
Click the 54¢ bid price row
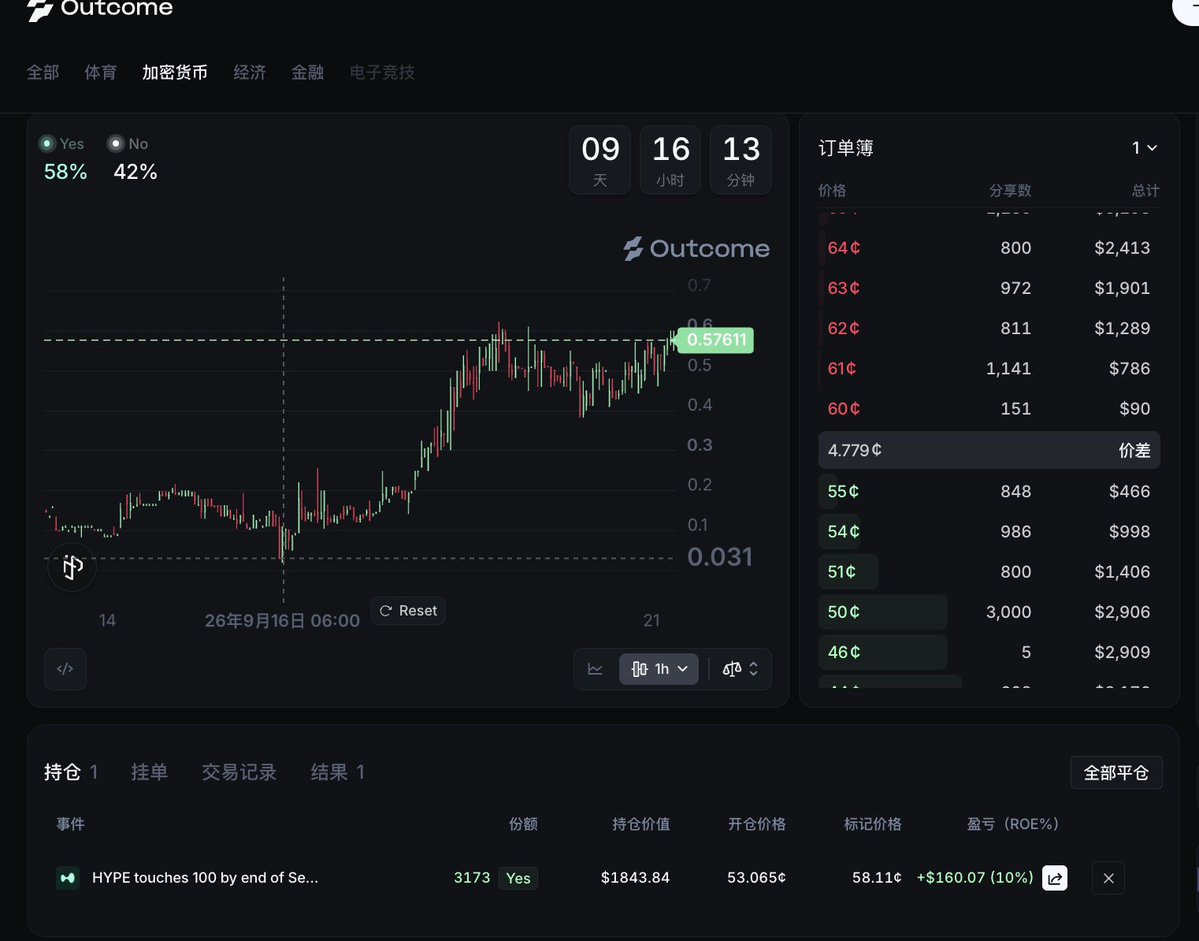(989, 531)
